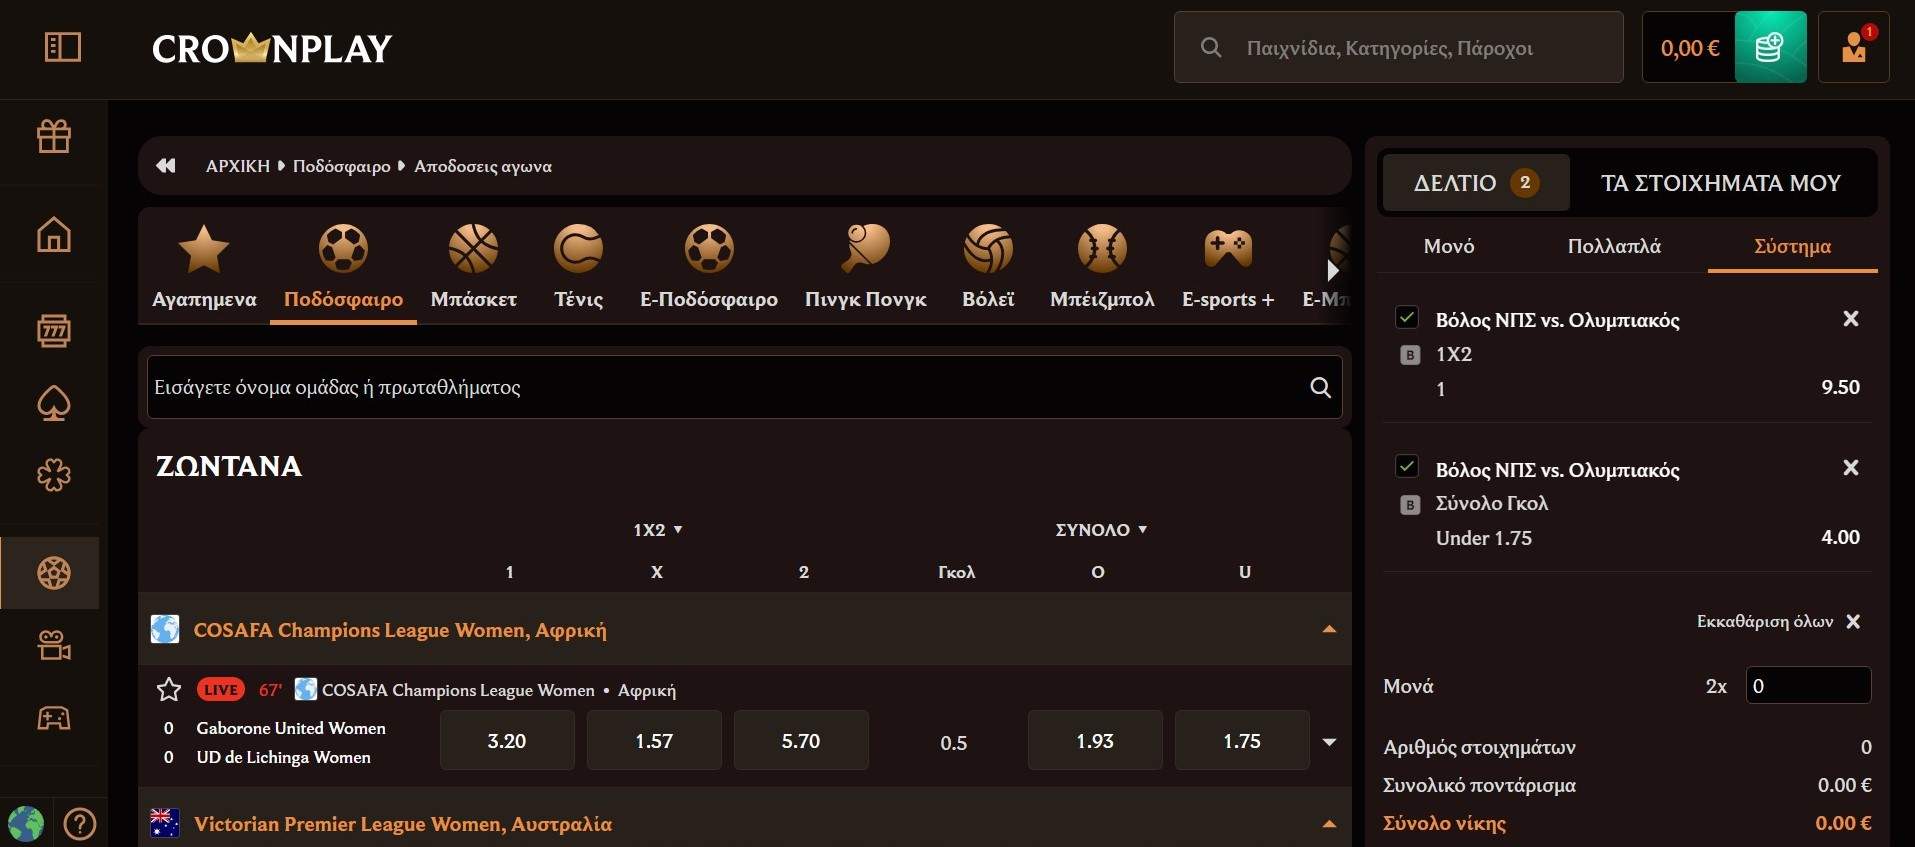
Task: Add Gaborone United Women match to favorites
Action: tap(169, 690)
